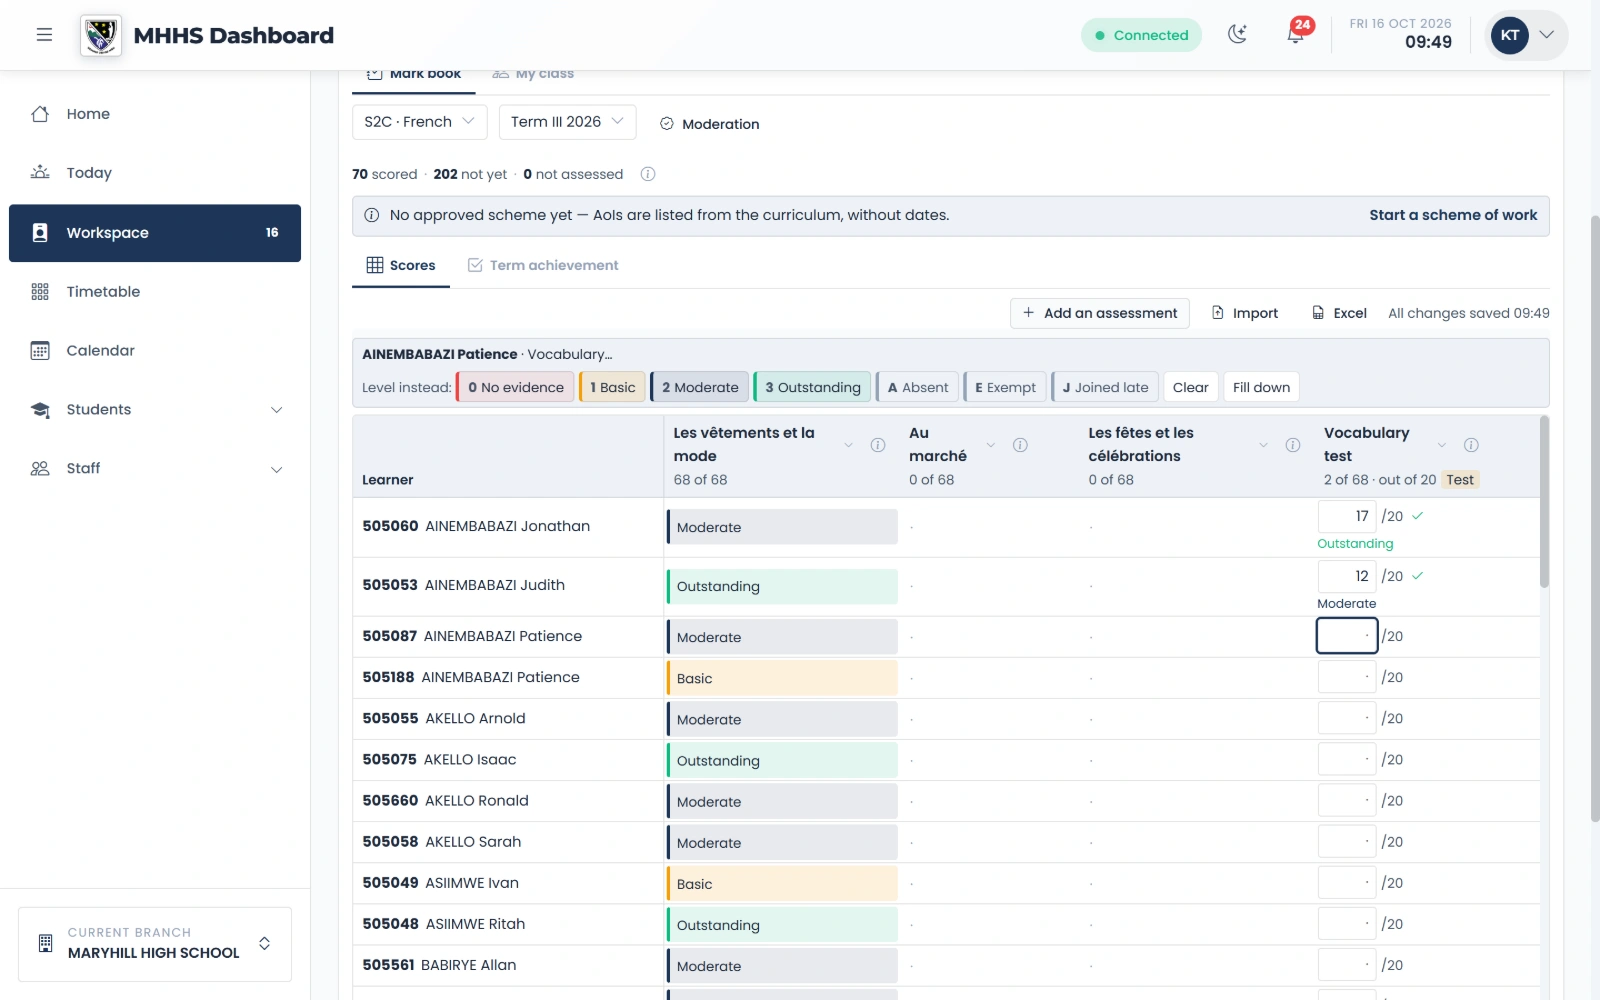The image size is (1600, 1000).
Task: Expand the Staff sidebar section
Action: pos(155,469)
